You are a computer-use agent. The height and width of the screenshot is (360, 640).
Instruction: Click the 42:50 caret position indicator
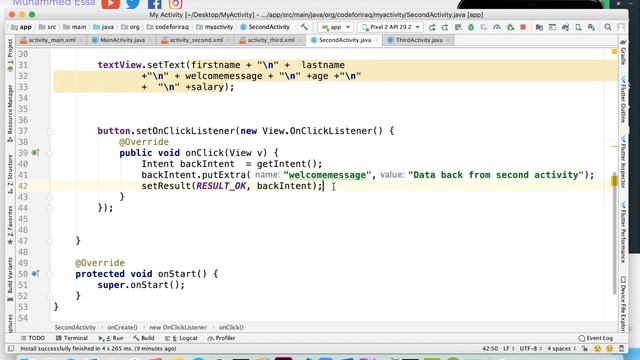(x=490, y=349)
